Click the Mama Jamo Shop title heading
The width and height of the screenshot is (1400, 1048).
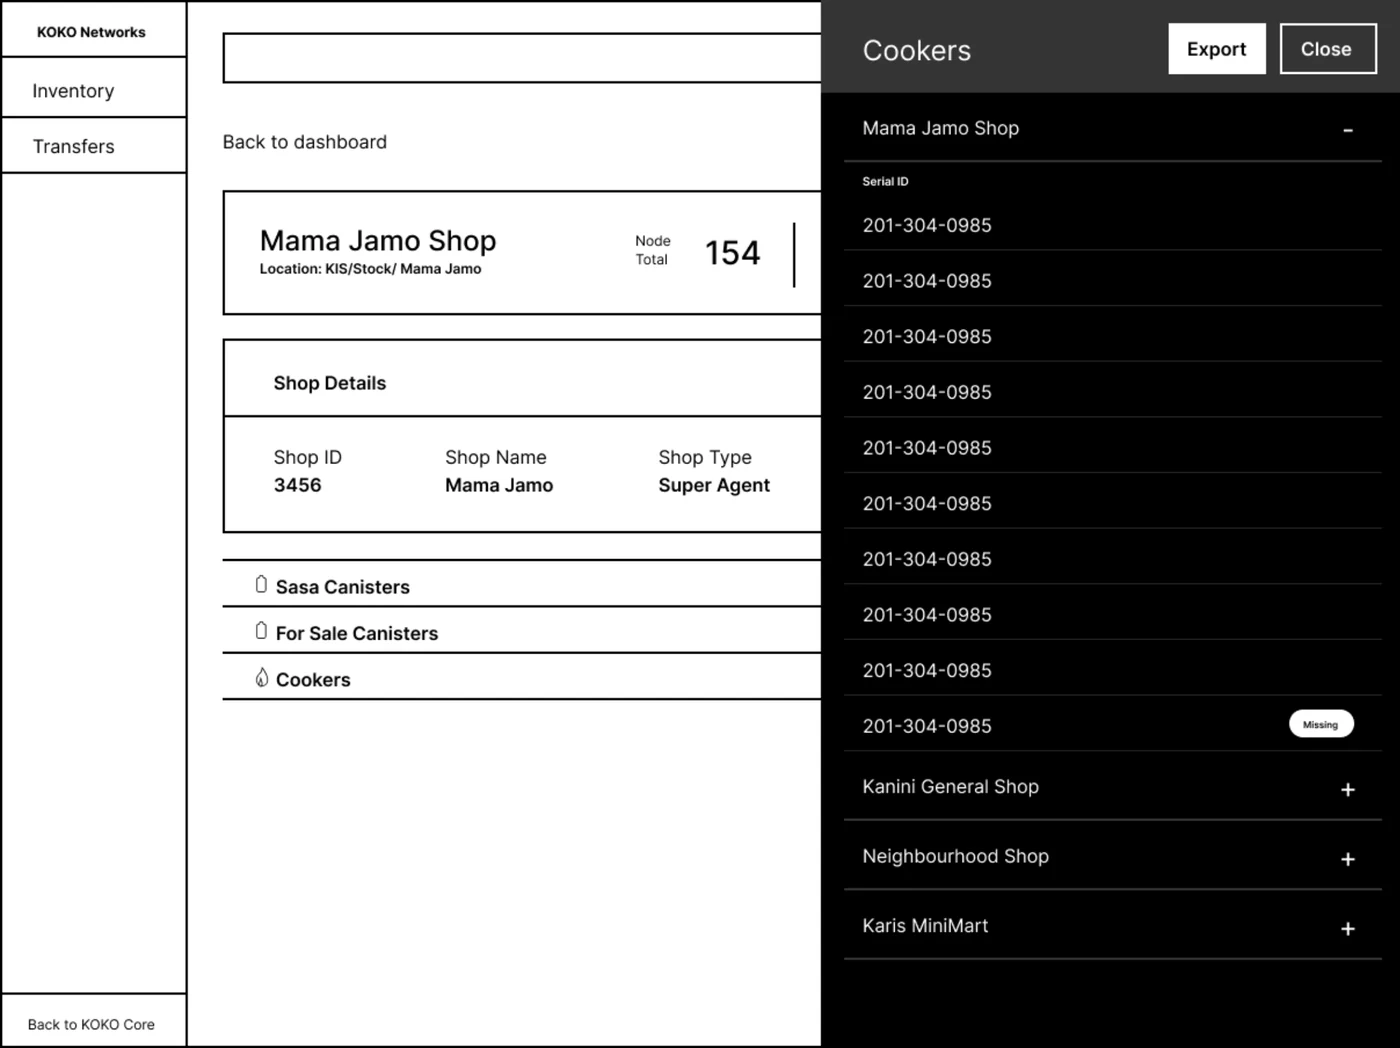(378, 241)
